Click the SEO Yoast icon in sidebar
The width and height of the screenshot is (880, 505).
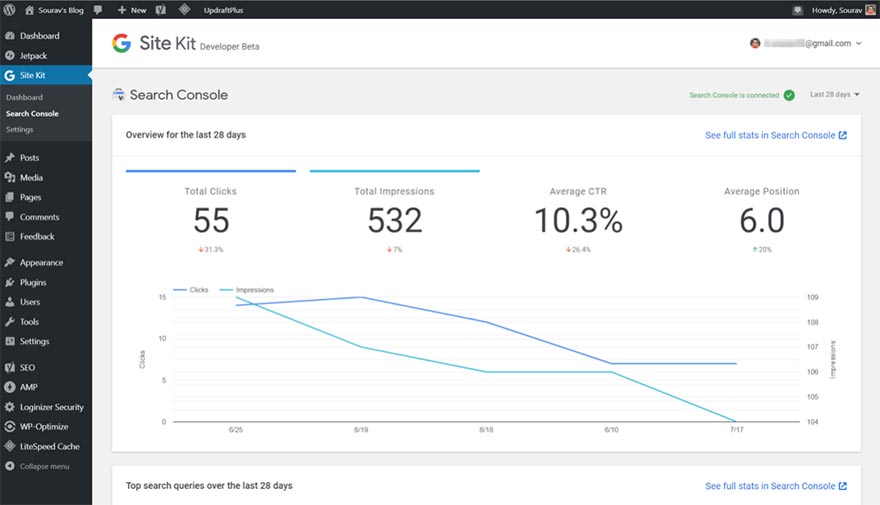(x=10, y=368)
